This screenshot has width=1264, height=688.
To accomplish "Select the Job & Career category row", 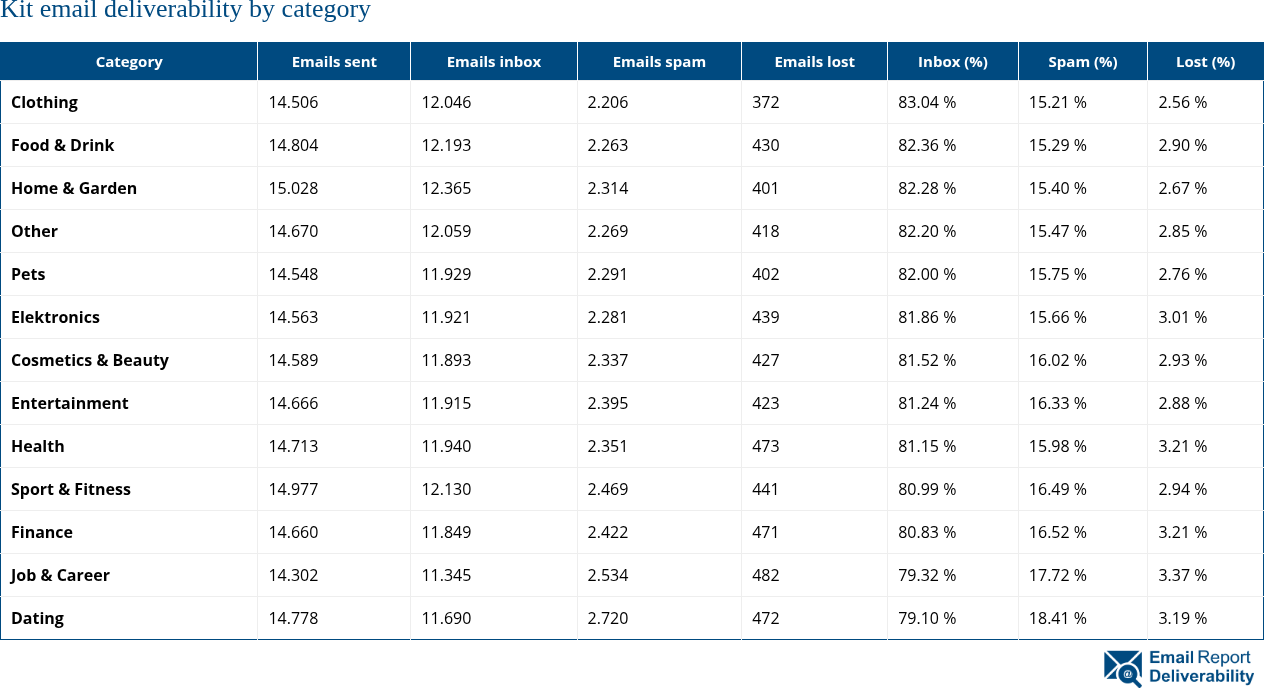I will tap(60, 575).
